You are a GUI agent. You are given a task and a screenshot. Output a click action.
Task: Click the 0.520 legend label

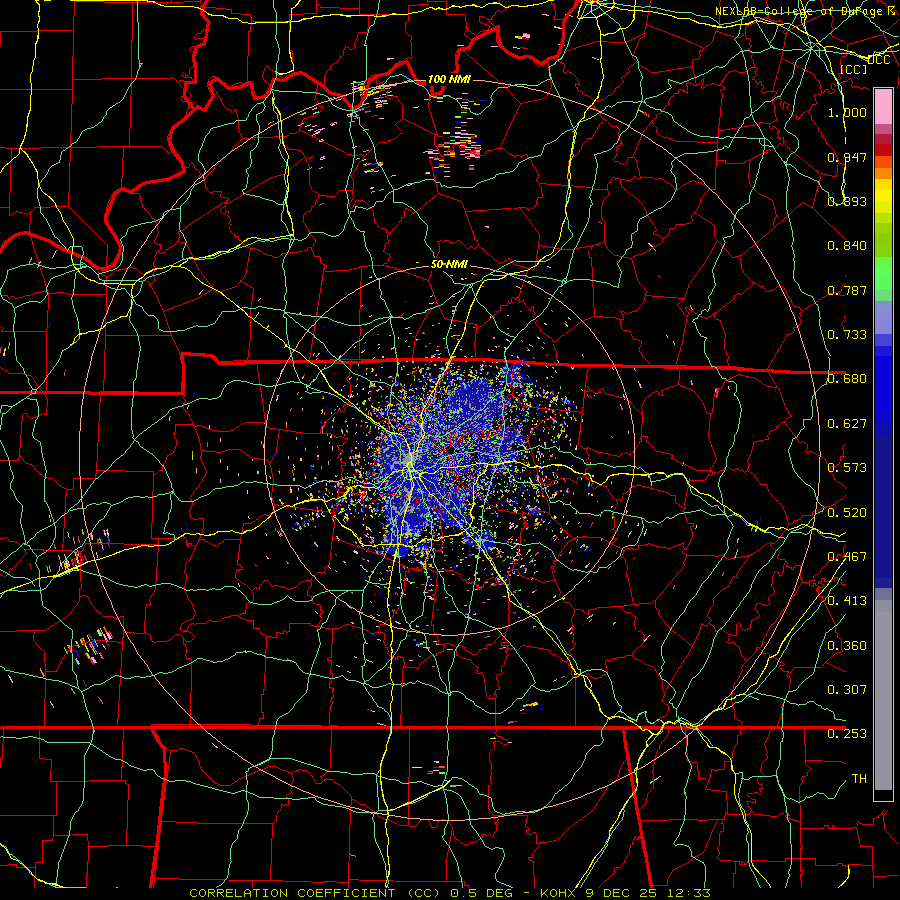coord(847,512)
